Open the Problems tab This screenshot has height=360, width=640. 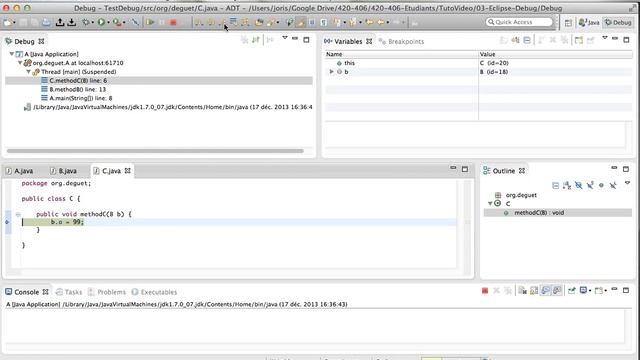[x=107, y=292]
